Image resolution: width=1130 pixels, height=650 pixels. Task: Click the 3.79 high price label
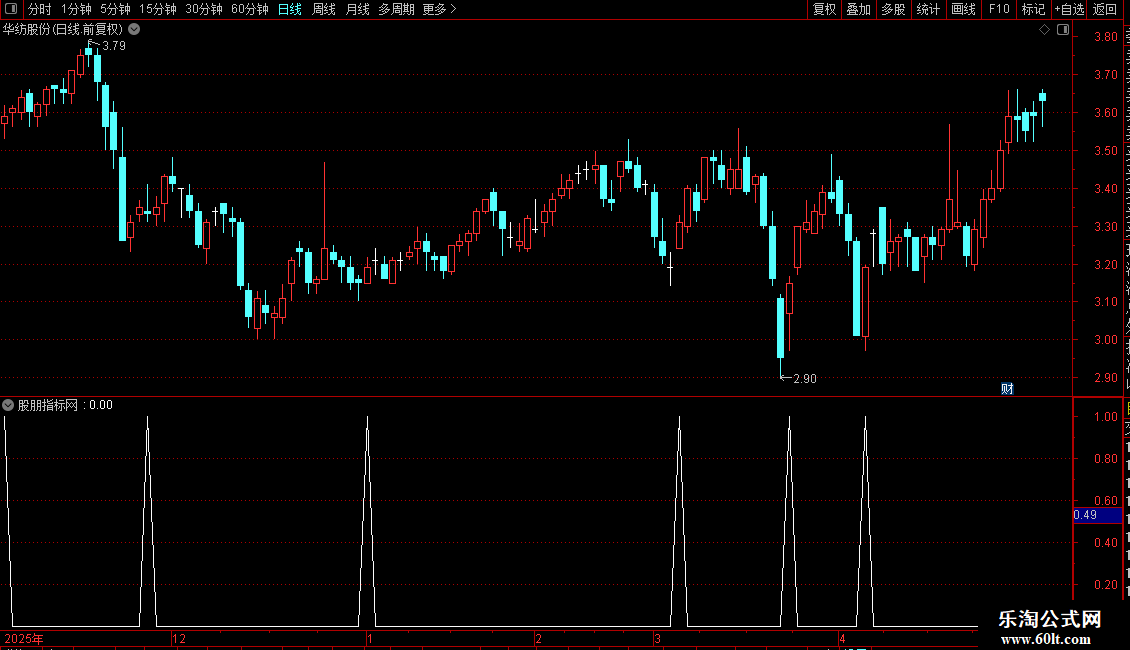114,45
